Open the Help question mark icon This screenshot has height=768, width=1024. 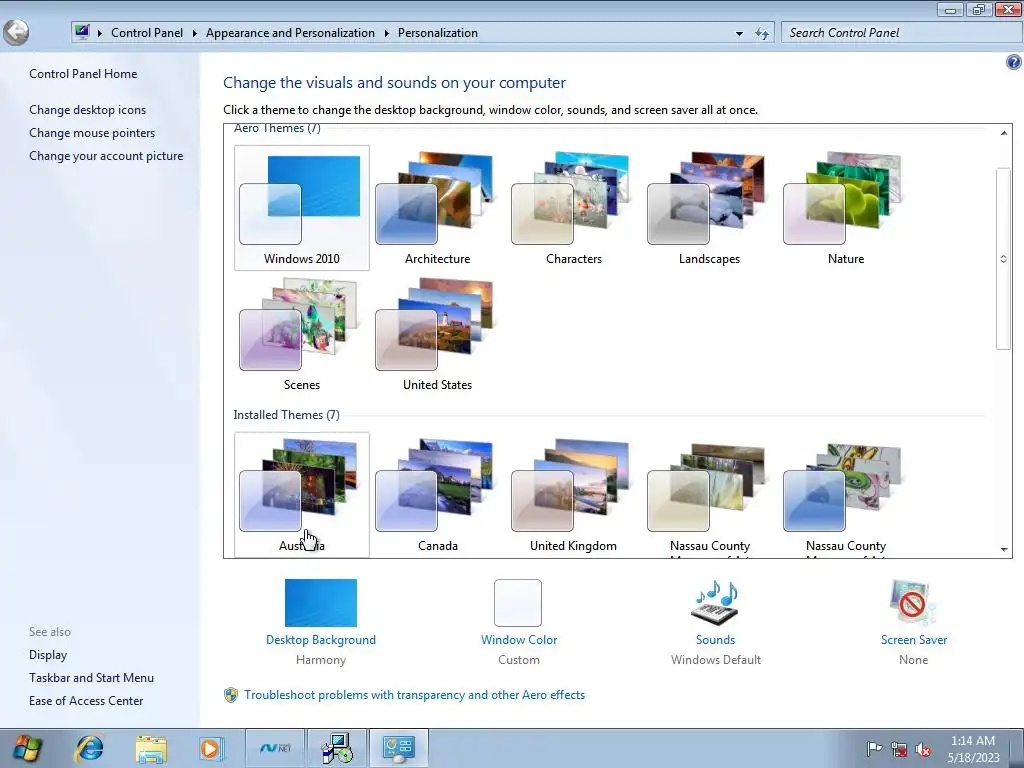point(1013,62)
